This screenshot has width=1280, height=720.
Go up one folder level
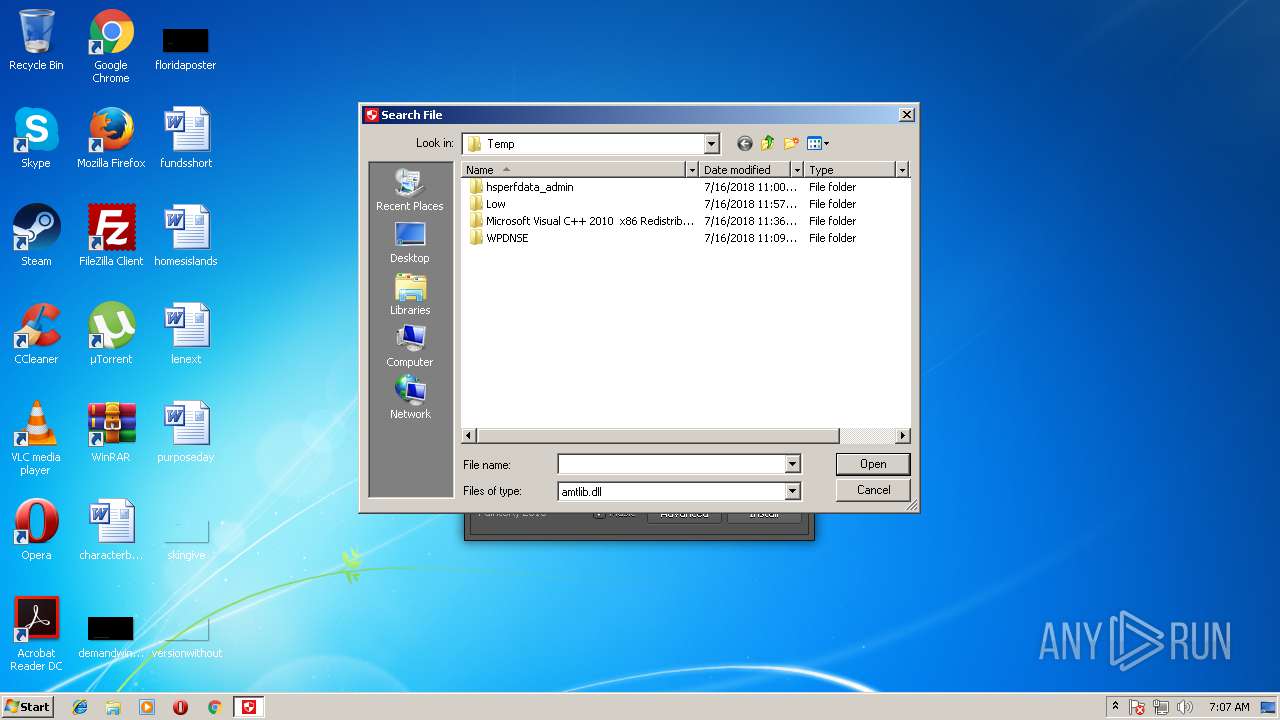pyautogui.click(x=768, y=144)
